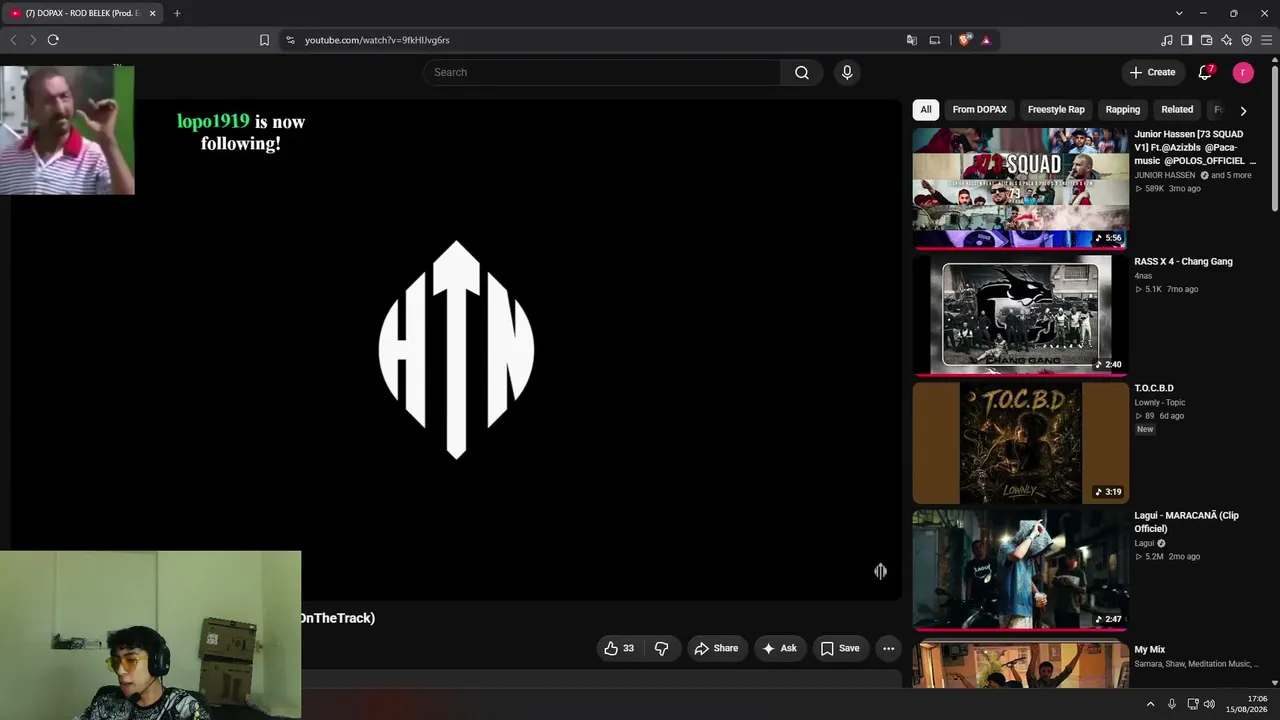The height and width of the screenshot is (720, 1280).
Task: Click the '4nas' channel name
Action: [1143, 276]
